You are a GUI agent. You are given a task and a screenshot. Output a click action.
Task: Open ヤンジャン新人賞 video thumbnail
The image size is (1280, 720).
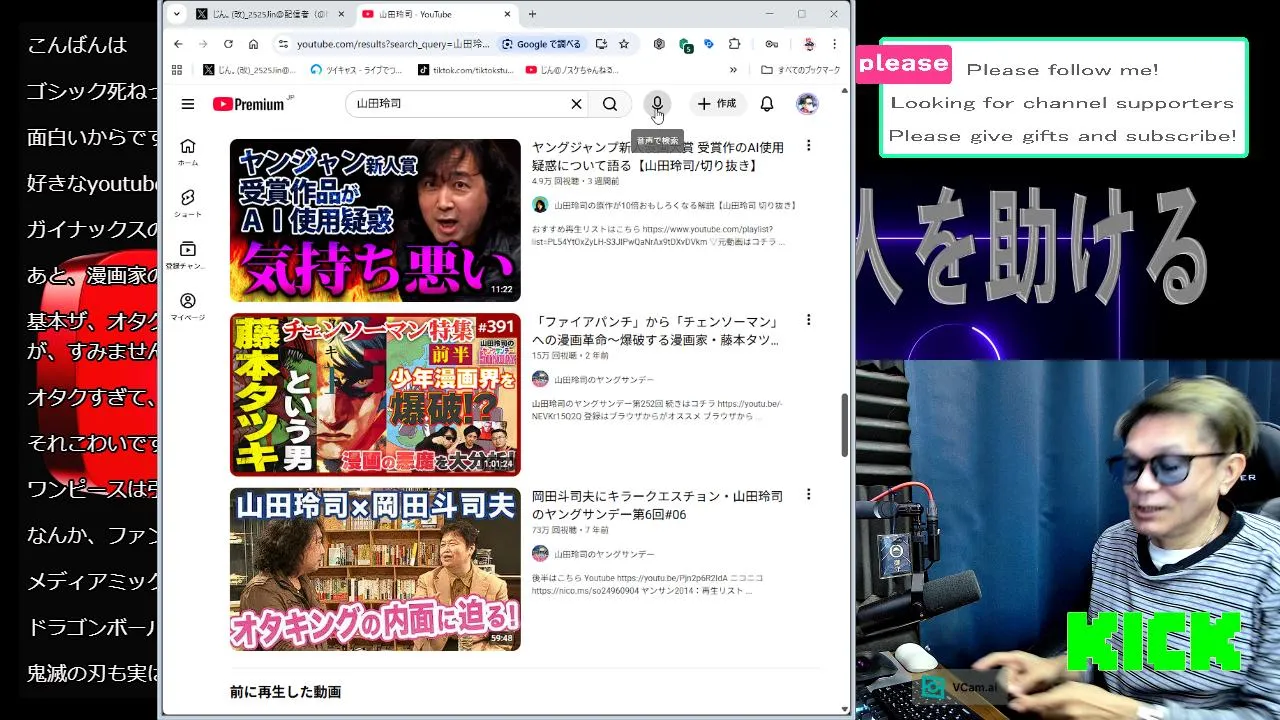coord(375,220)
